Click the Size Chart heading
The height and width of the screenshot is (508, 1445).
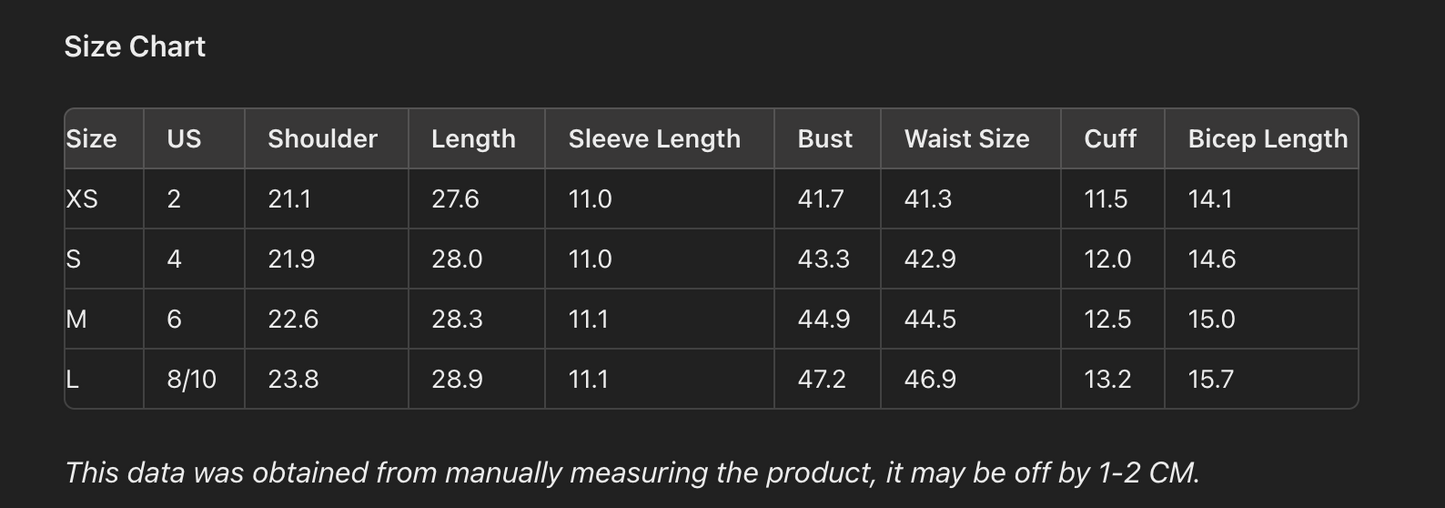[x=135, y=47]
